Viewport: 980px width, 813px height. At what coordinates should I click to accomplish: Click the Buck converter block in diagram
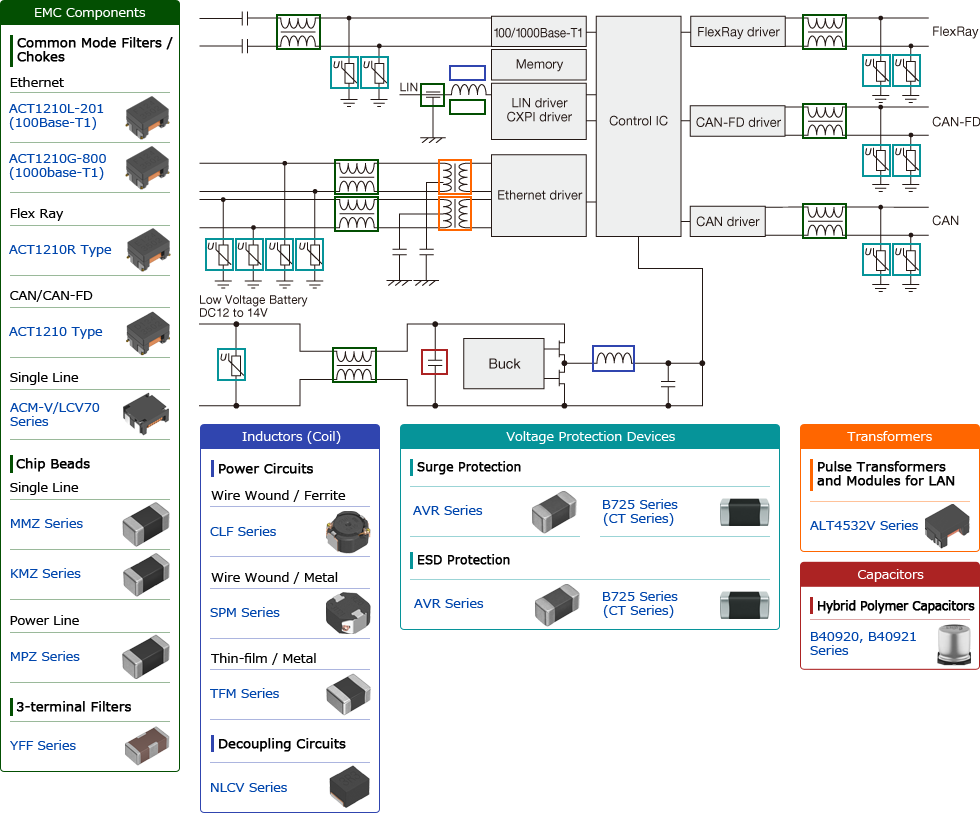502,364
